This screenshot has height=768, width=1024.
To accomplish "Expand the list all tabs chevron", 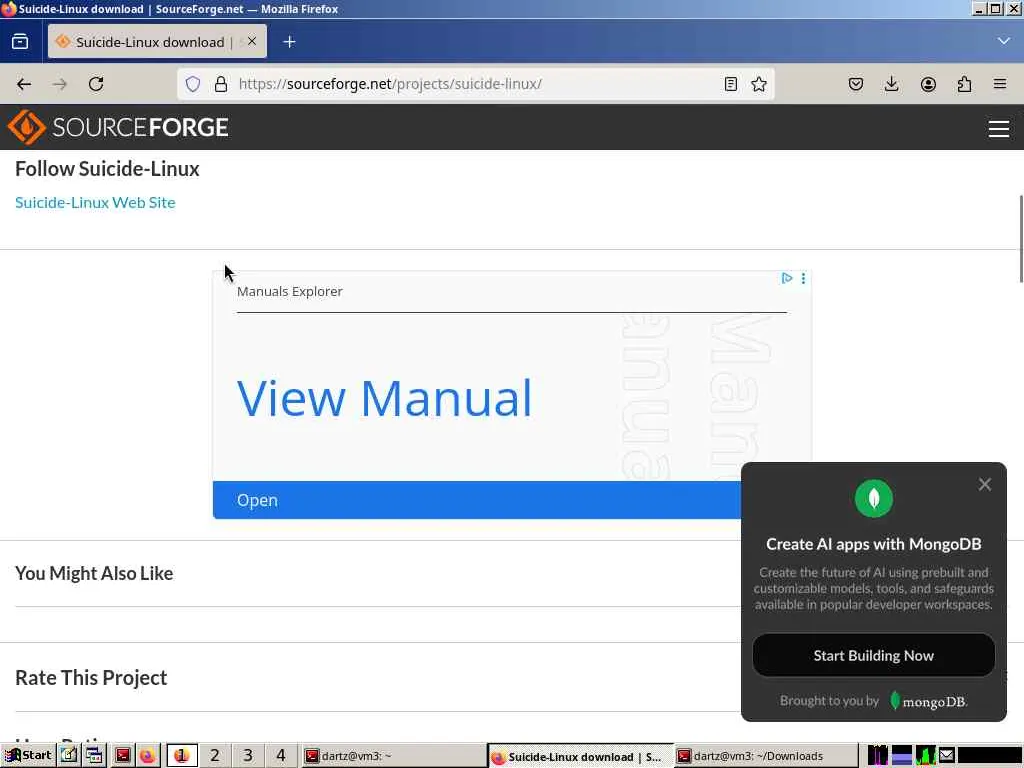I will pos(1004,41).
